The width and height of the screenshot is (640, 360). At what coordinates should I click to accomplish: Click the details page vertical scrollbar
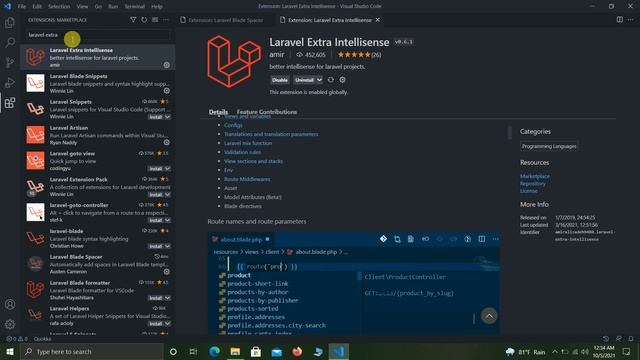pyautogui.click(x=509, y=133)
